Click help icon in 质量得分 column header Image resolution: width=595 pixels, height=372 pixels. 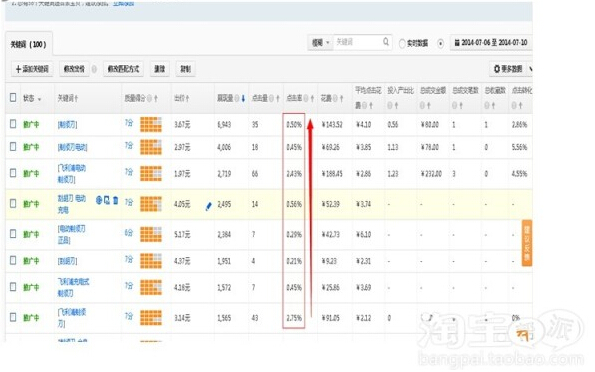150,98
